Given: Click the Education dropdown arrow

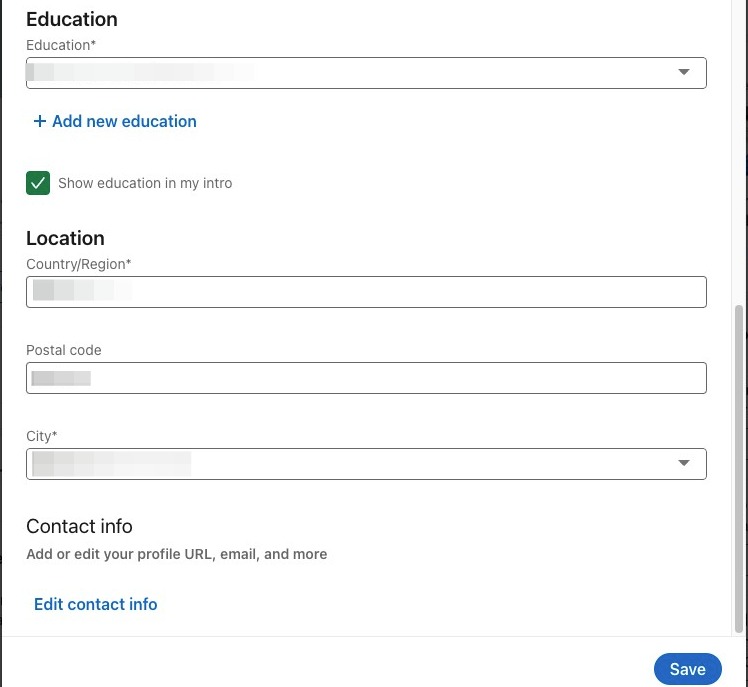Looking at the screenshot, I should tap(684, 72).
